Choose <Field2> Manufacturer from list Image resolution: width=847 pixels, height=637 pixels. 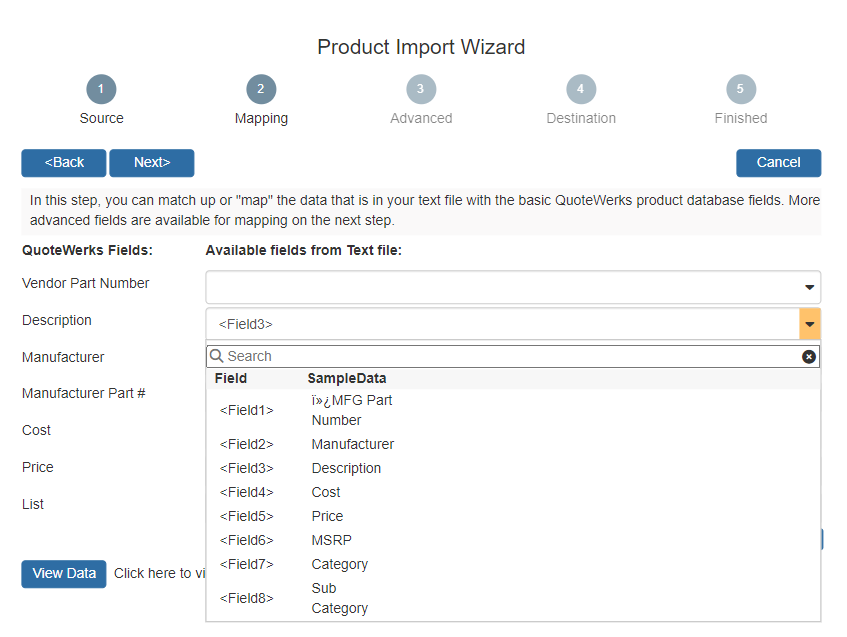[x=350, y=444]
